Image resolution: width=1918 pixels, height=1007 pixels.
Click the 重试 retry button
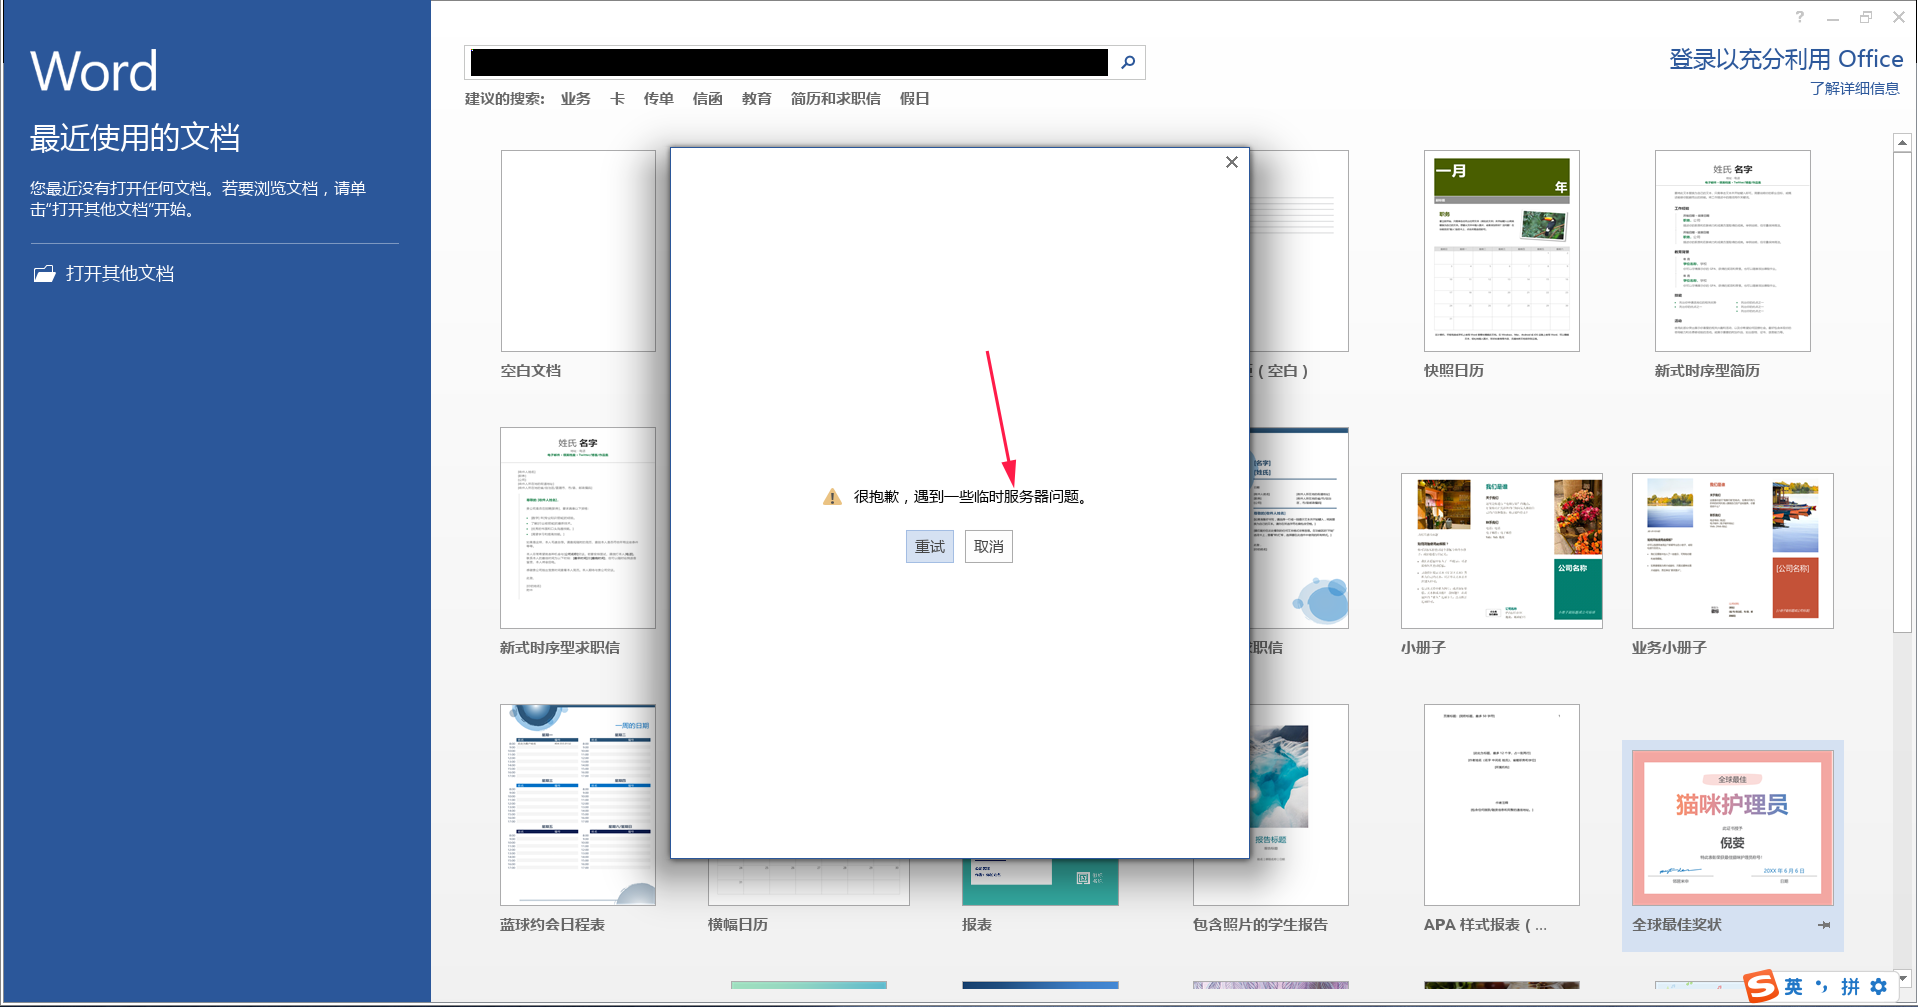click(930, 547)
